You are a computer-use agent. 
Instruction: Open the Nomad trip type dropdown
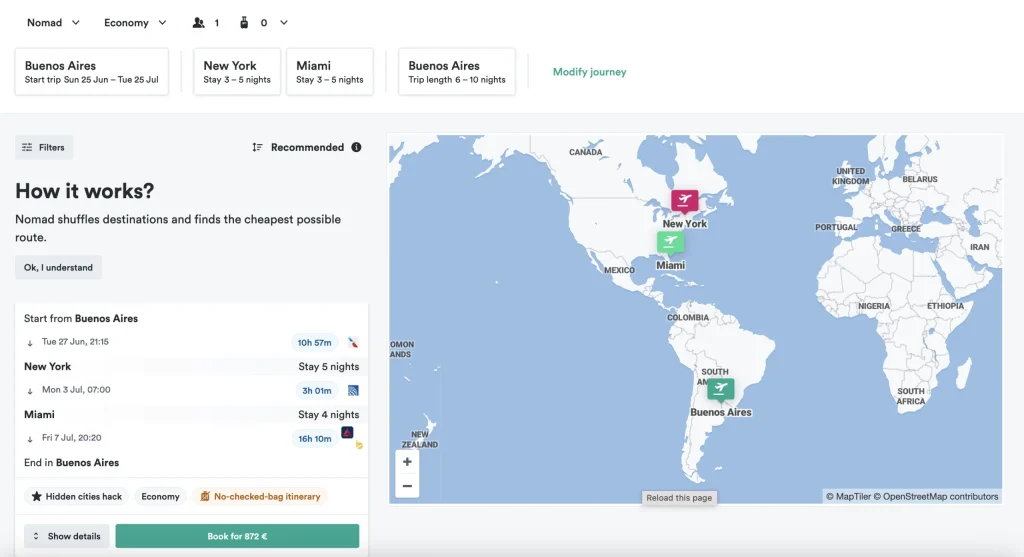(53, 23)
